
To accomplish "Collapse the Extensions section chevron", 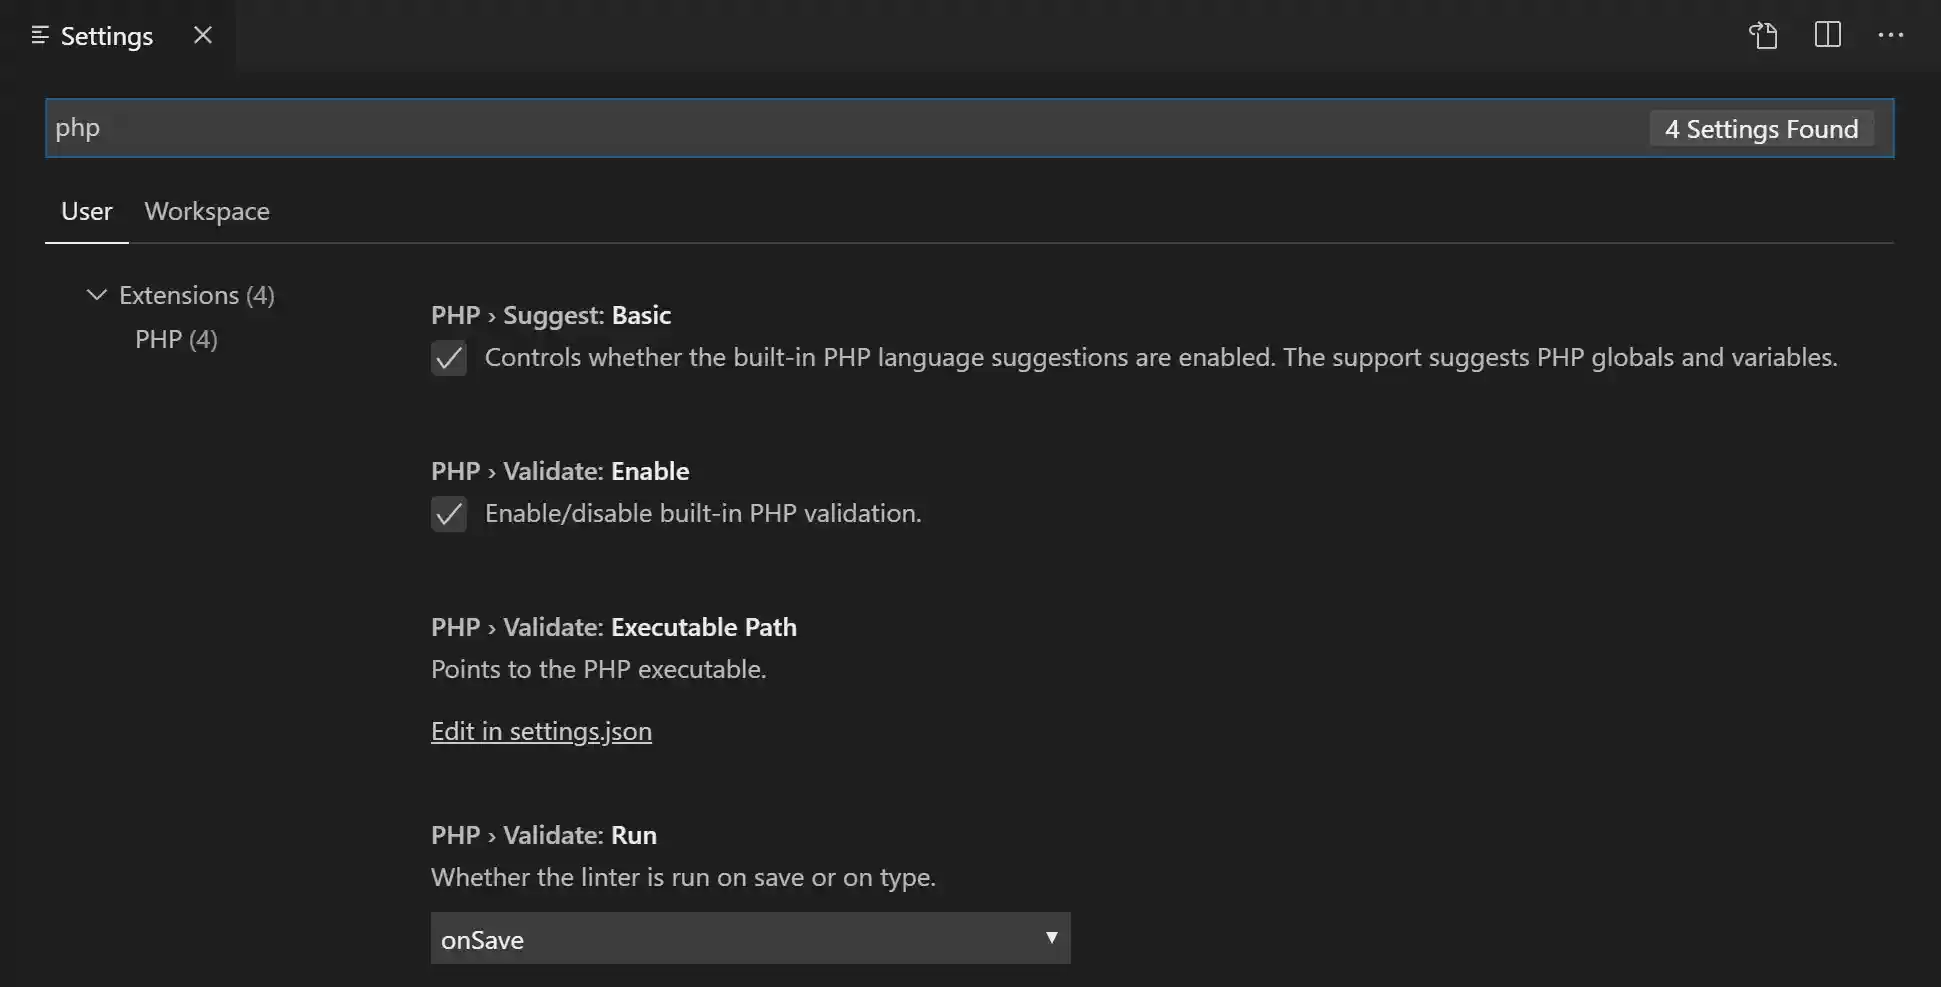I will (x=96, y=294).
